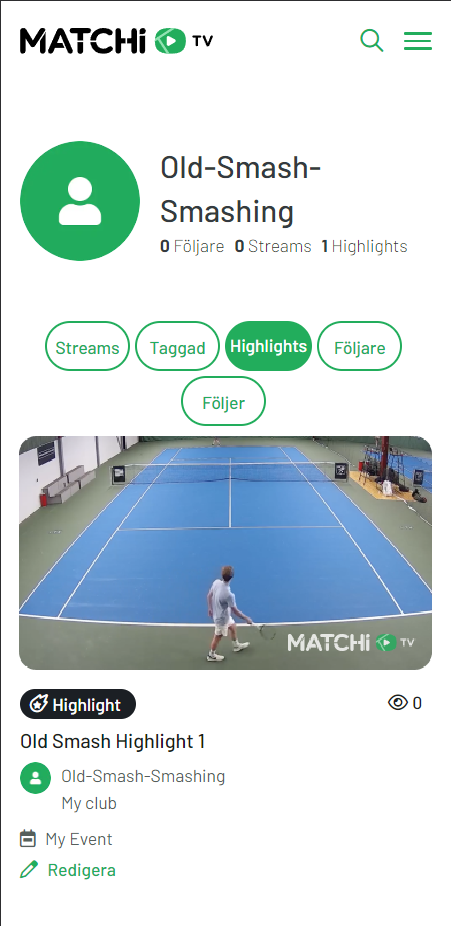Click the 0 Följare count
The image size is (451, 926).
[x=192, y=246]
